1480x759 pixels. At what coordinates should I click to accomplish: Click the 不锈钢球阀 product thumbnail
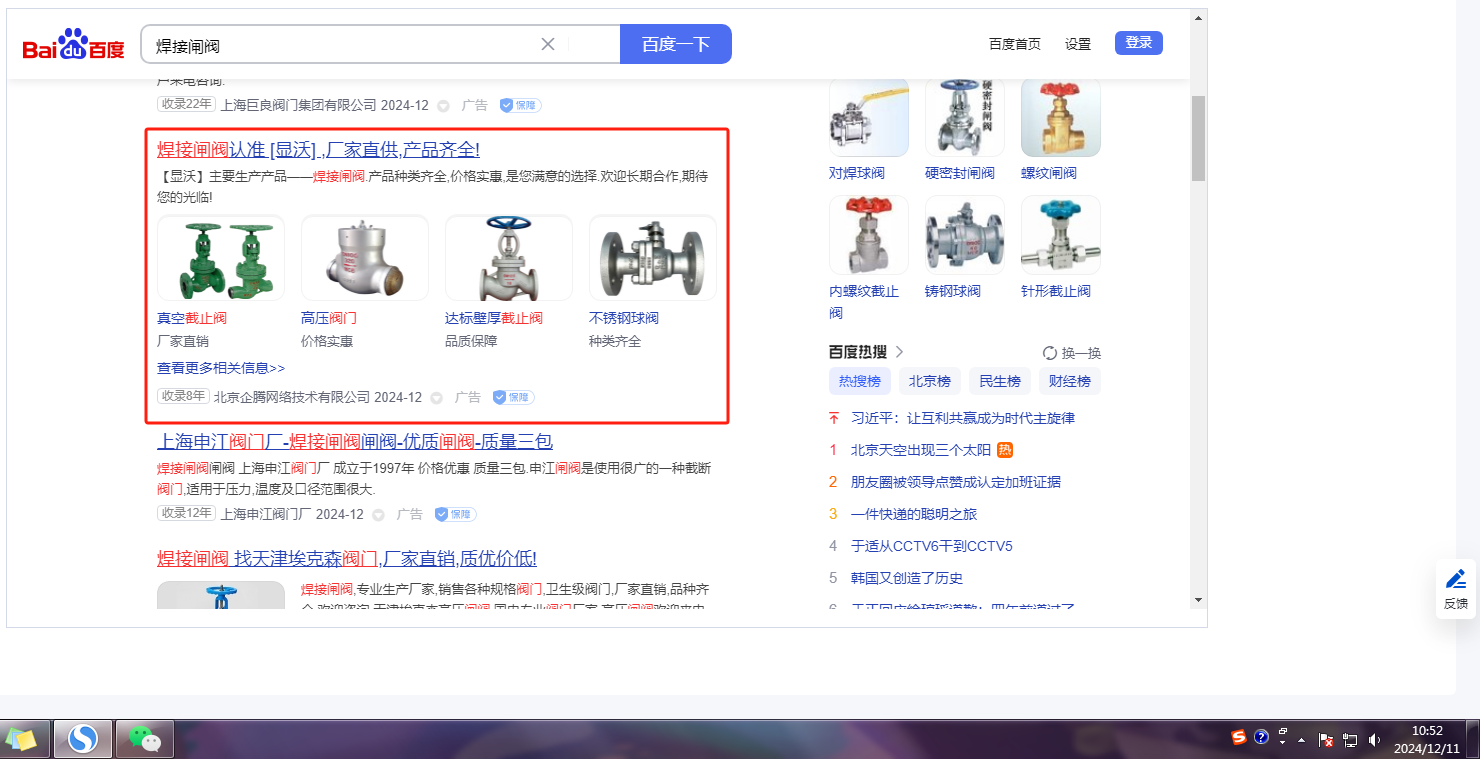tap(653, 258)
